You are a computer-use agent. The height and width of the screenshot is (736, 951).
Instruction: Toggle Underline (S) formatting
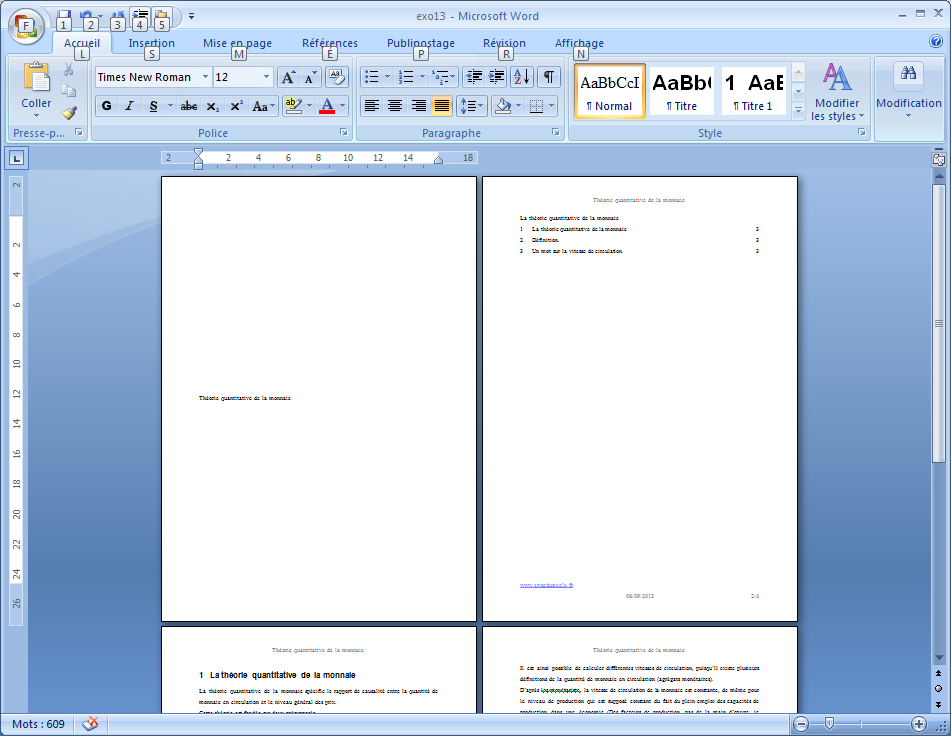pos(153,106)
